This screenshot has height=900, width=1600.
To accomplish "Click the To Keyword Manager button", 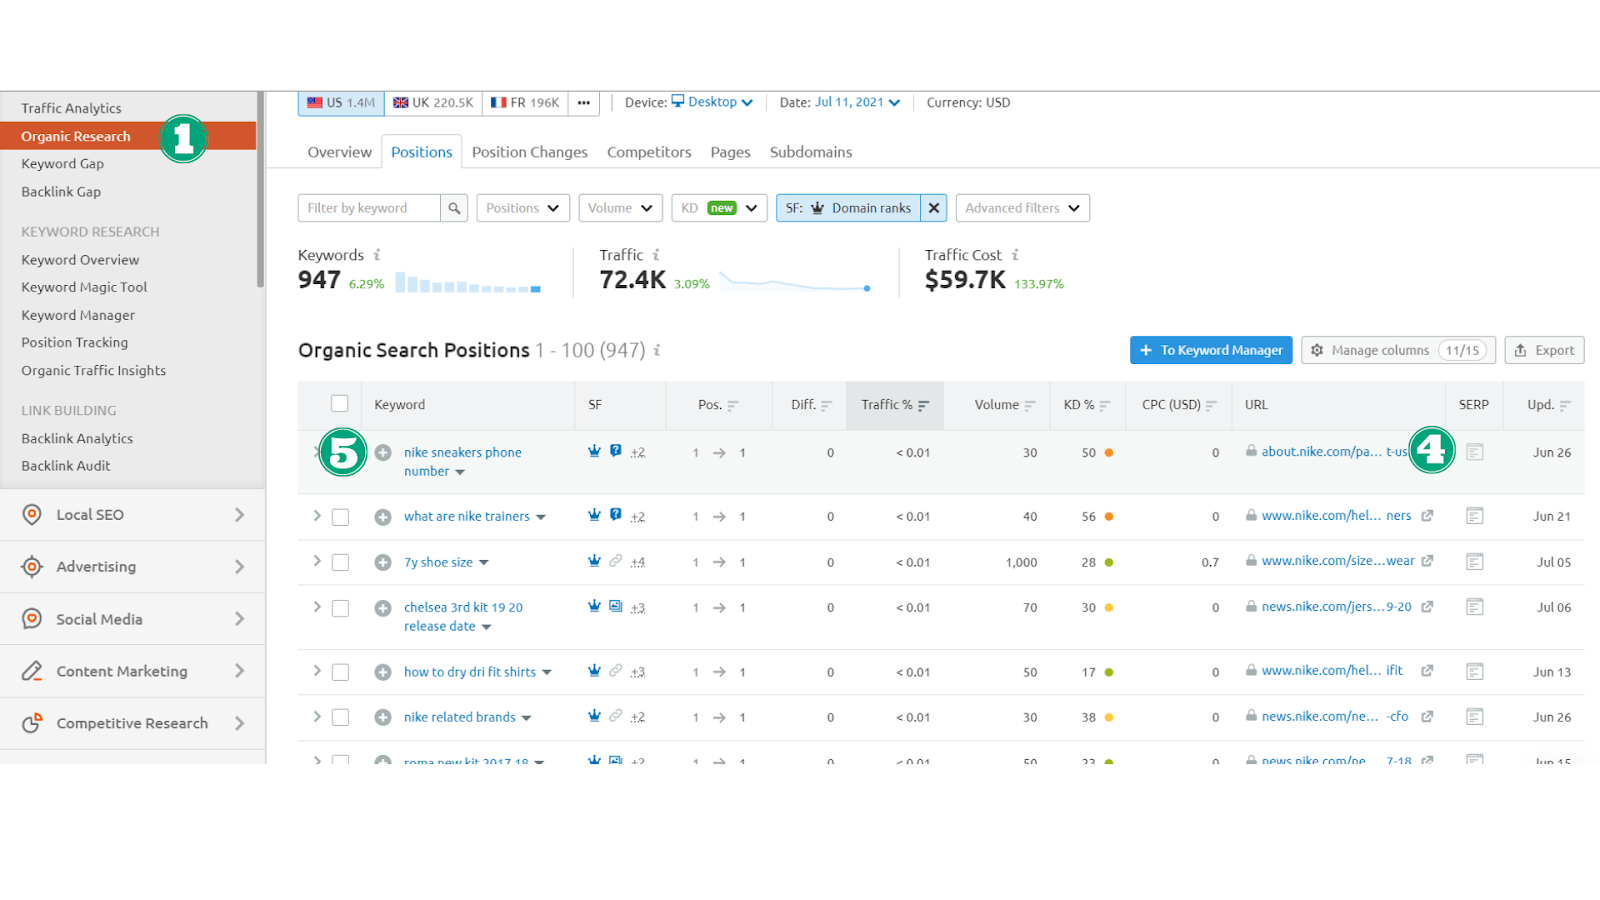I will click(x=1211, y=350).
